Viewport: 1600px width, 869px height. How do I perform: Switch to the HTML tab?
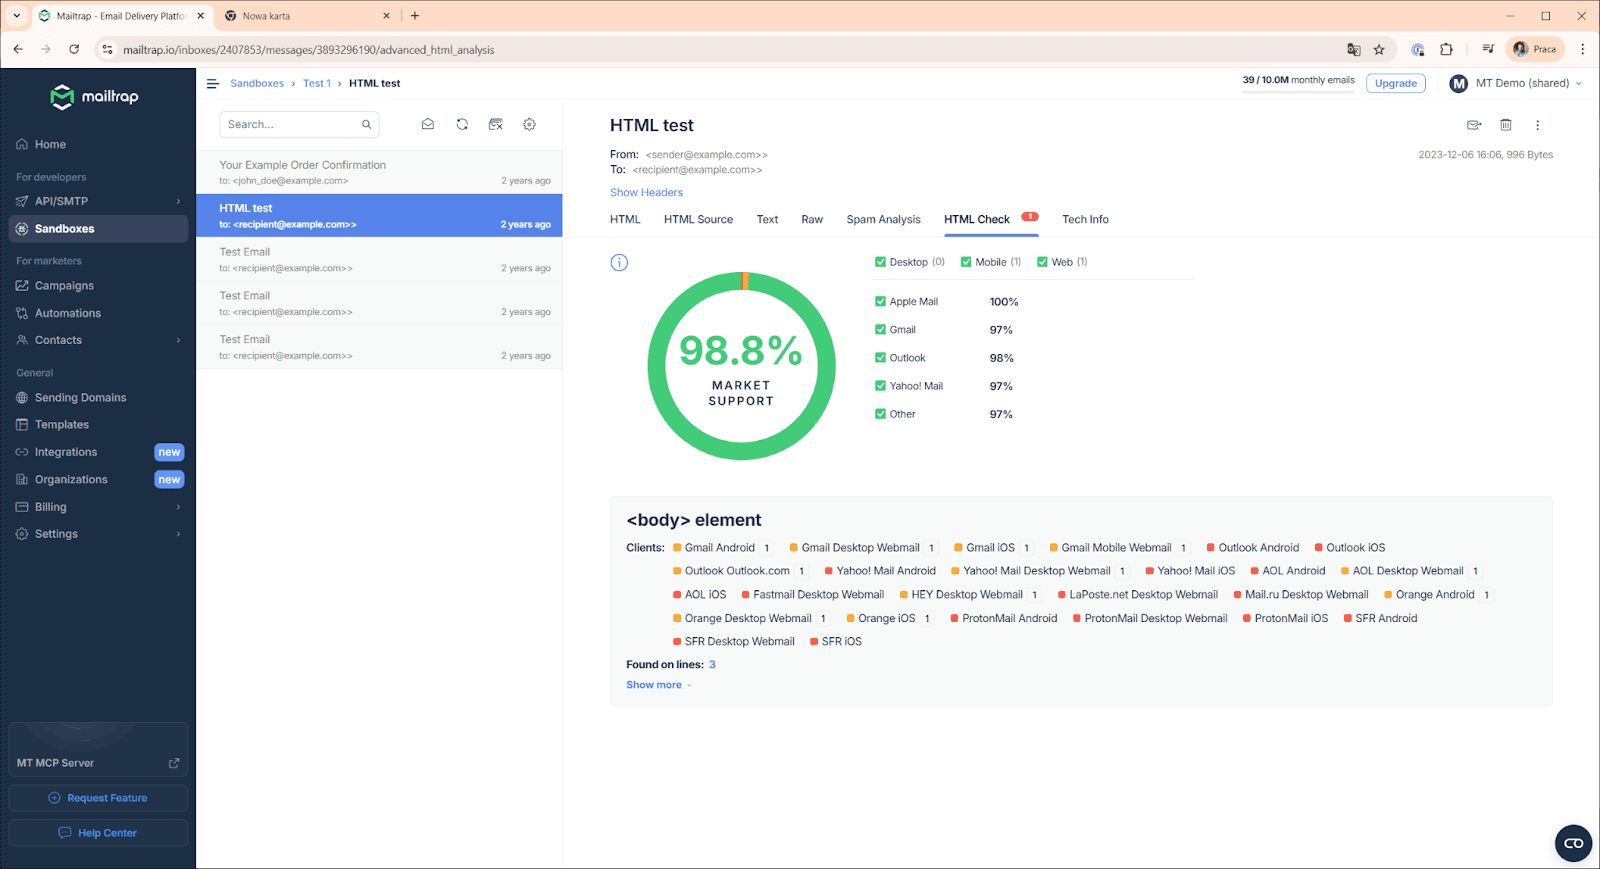click(625, 219)
